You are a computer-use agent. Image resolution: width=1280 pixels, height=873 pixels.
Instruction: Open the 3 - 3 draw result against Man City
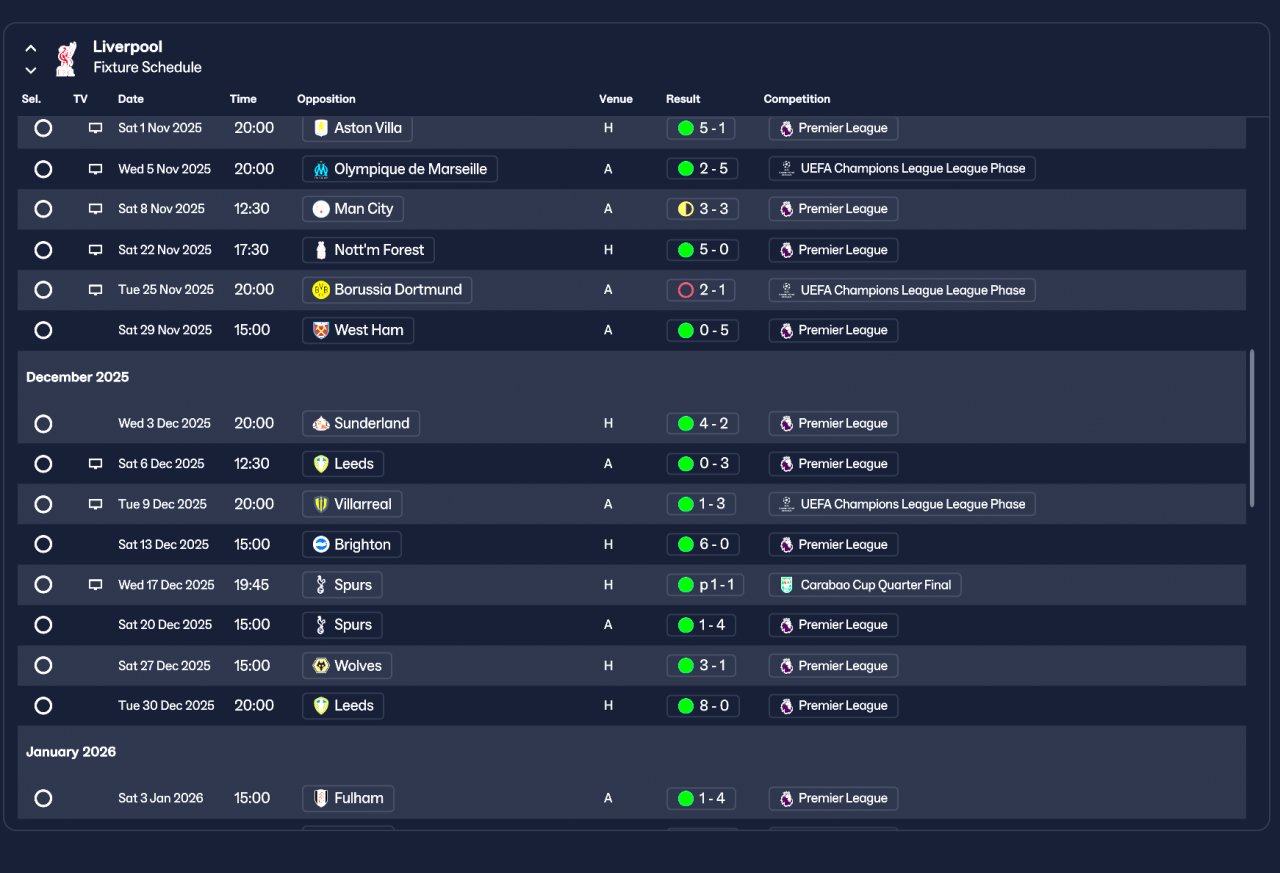(702, 209)
